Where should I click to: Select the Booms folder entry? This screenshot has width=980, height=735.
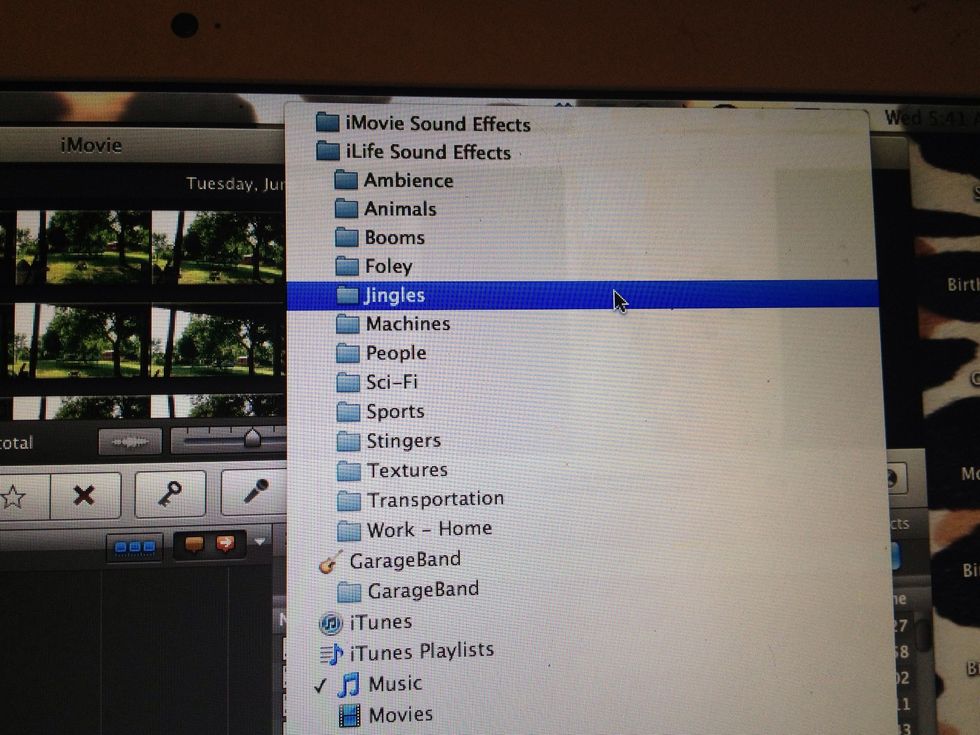[x=394, y=238]
